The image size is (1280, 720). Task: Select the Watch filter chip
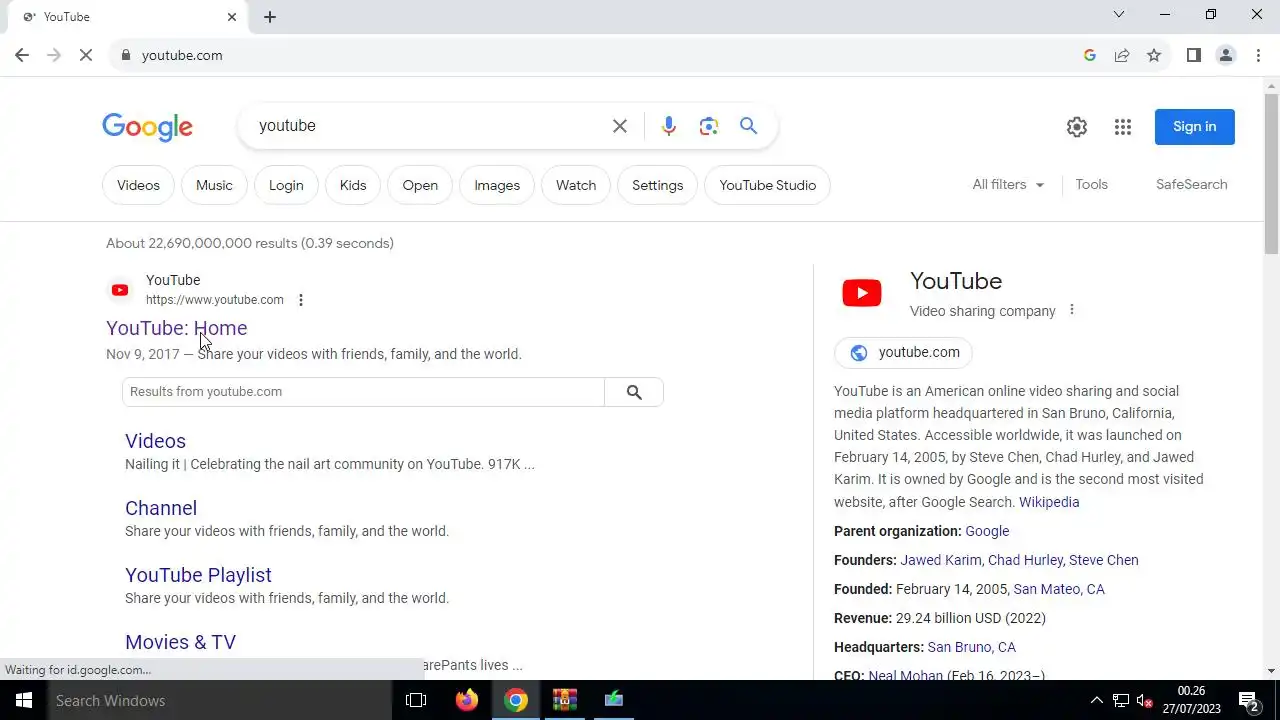pyautogui.click(x=576, y=185)
